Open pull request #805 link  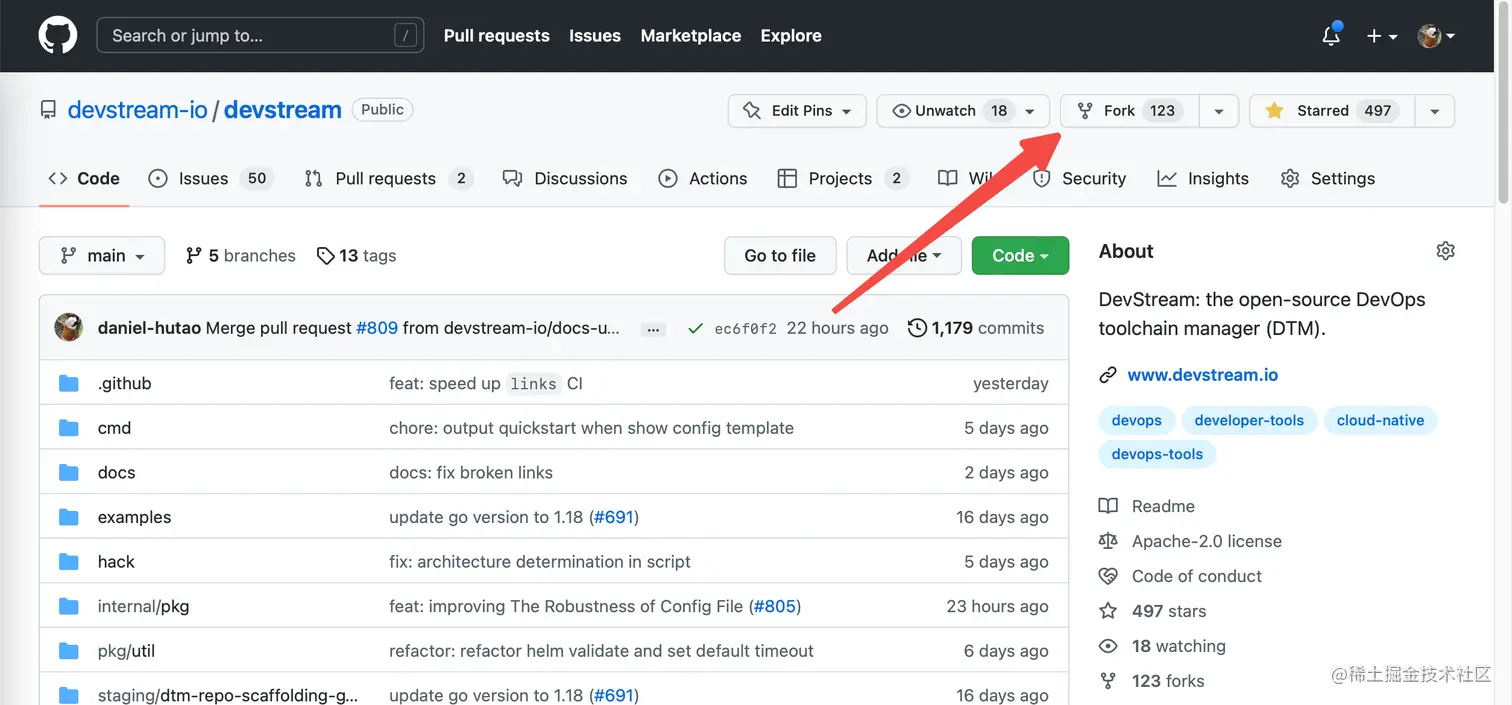774,606
